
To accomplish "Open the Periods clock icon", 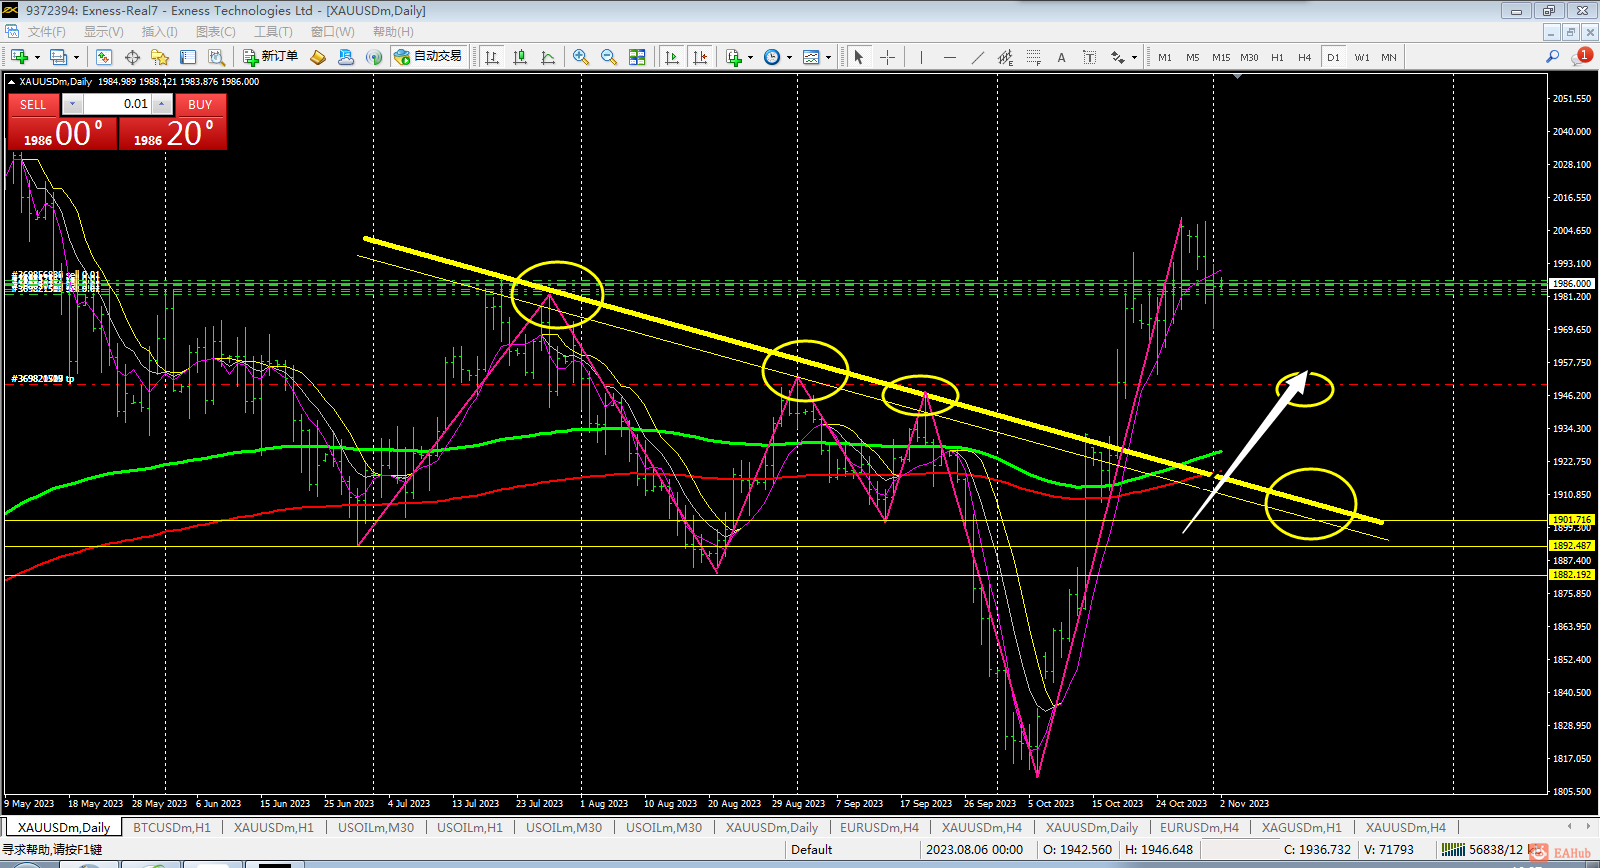I will [772, 57].
